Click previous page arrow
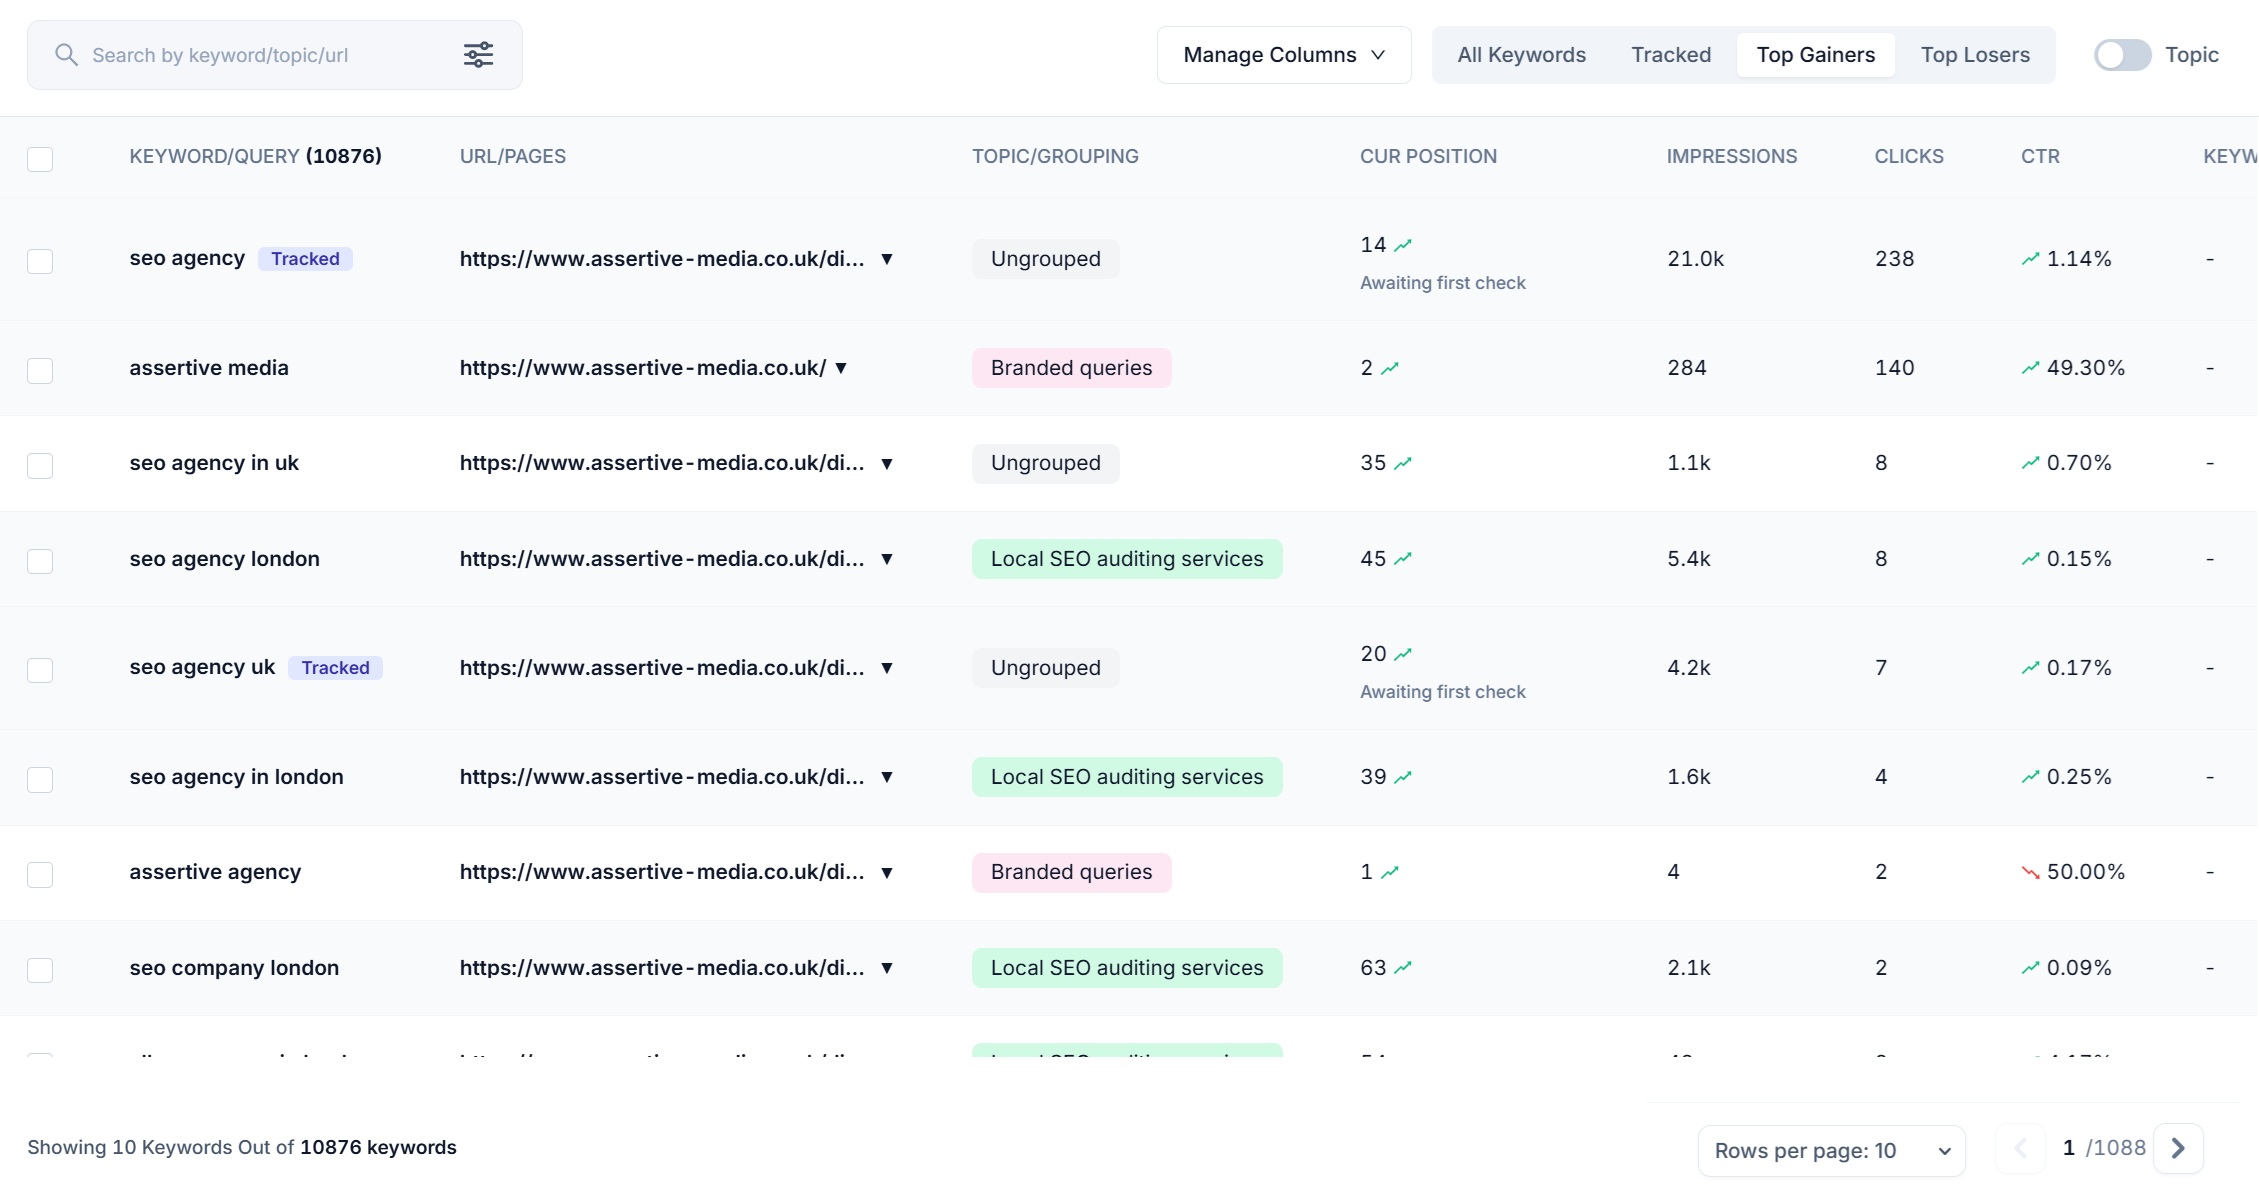The image size is (2259, 1193). tap(2020, 1148)
